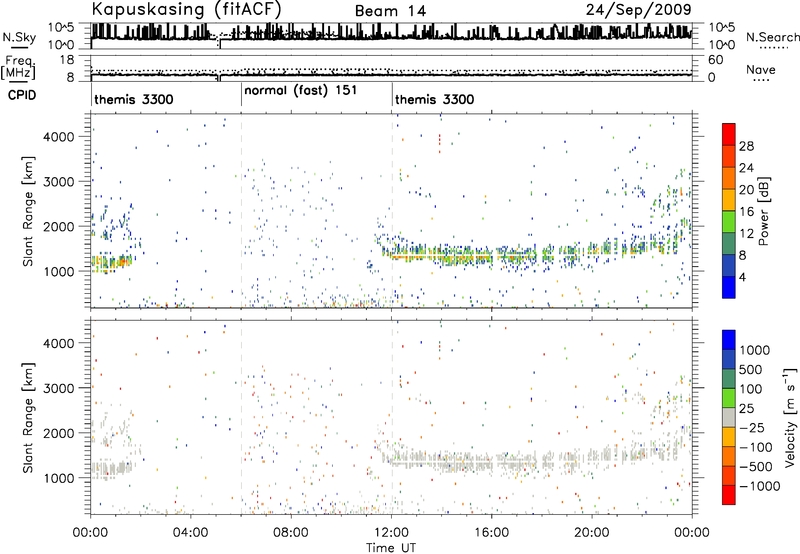Image resolution: width=800 pixels, height=554 pixels.
Task: Select the 500 tick on Velocity scale
Action: 751,370
